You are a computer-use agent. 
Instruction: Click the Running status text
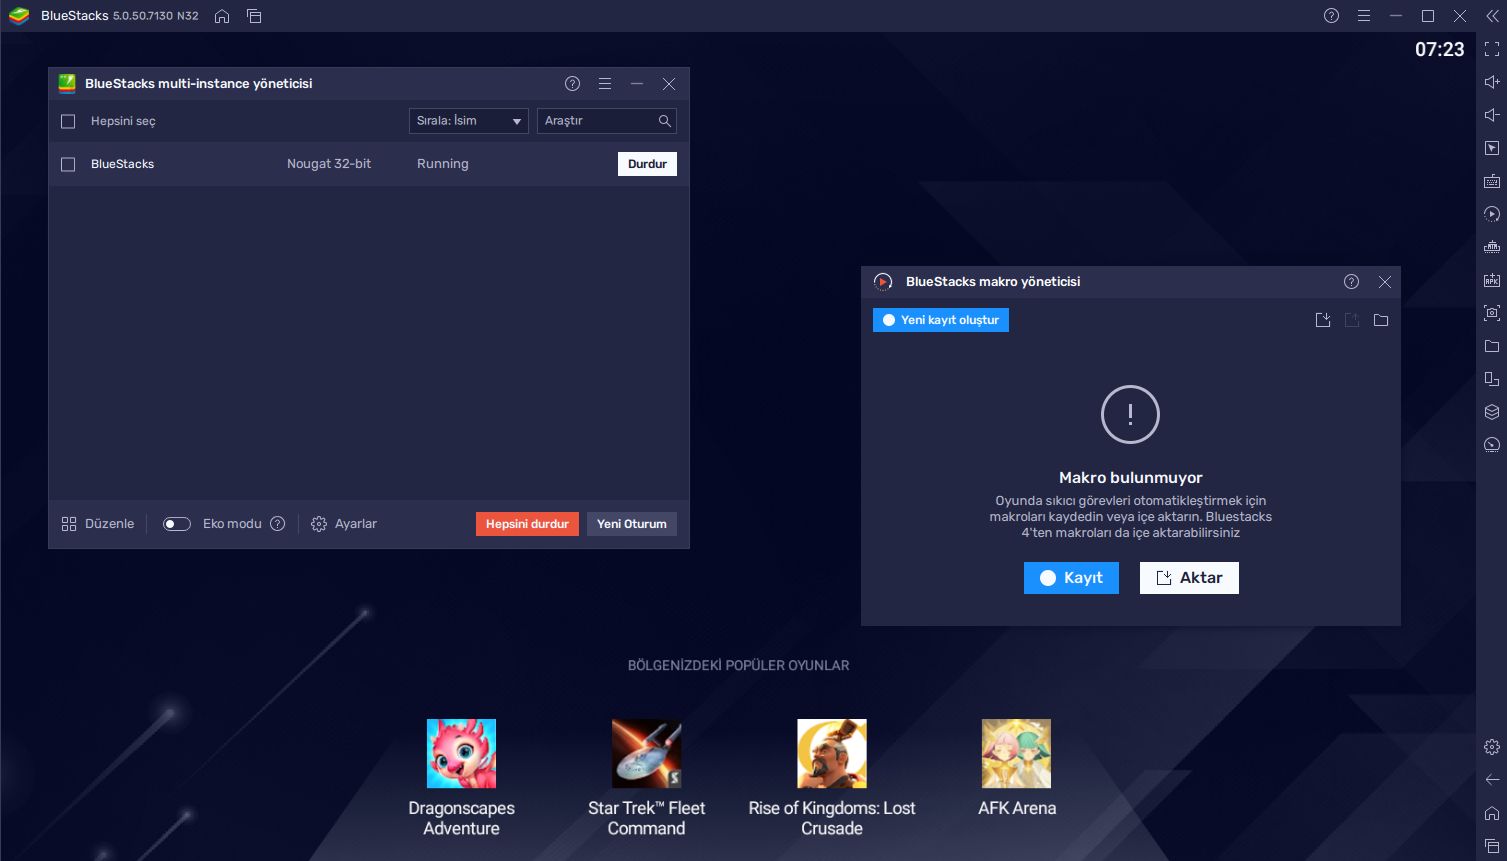[443, 164]
